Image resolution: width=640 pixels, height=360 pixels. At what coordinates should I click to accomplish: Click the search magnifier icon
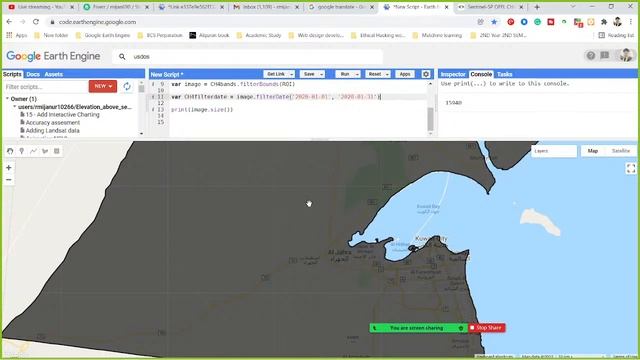coord(122,57)
